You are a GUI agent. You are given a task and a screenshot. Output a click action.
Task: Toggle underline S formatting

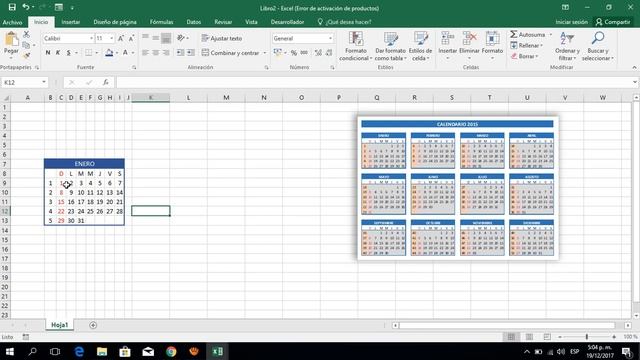[x=69, y=53]
